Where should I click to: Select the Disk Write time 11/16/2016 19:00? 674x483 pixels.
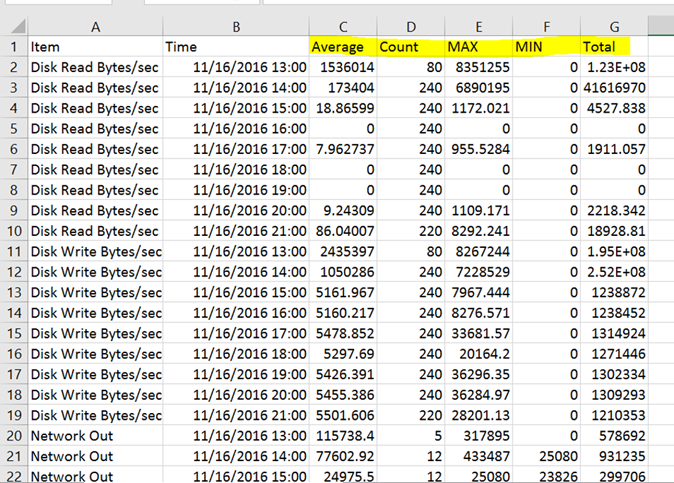click(236, 374)
